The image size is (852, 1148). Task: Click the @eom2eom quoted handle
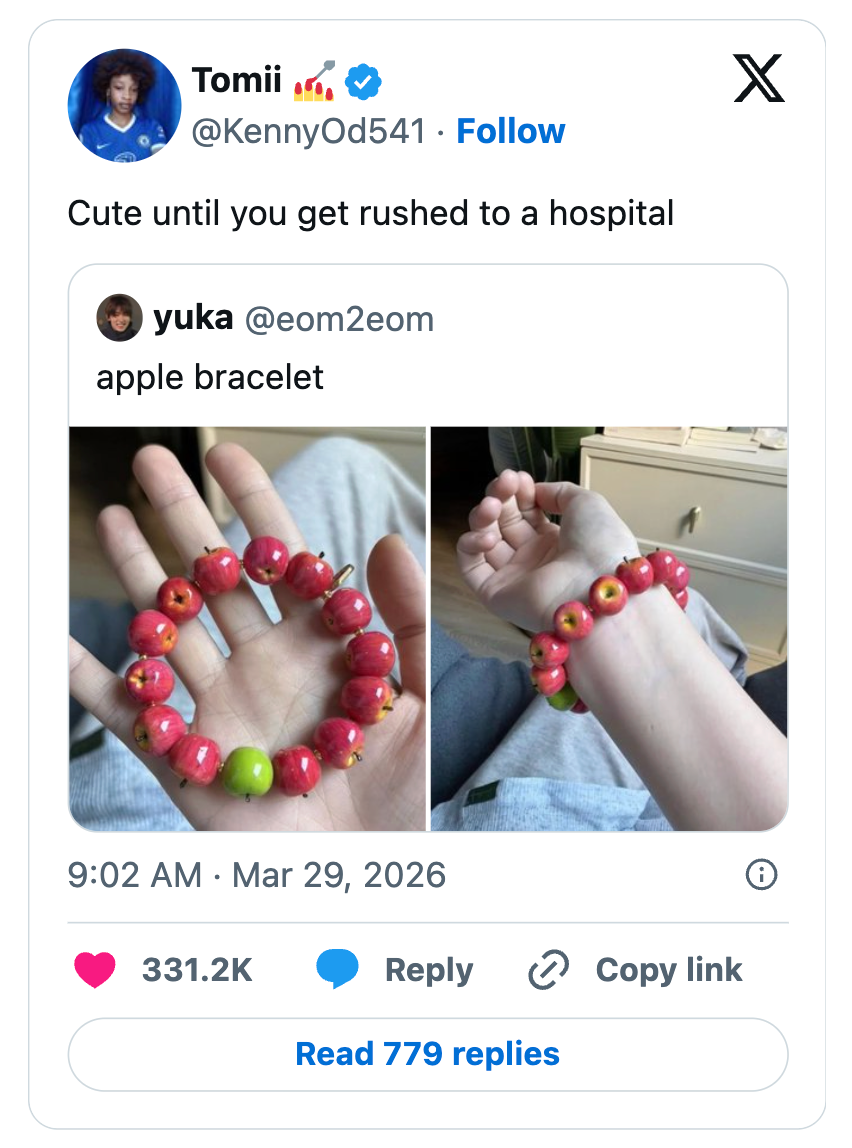coord(339,318)
